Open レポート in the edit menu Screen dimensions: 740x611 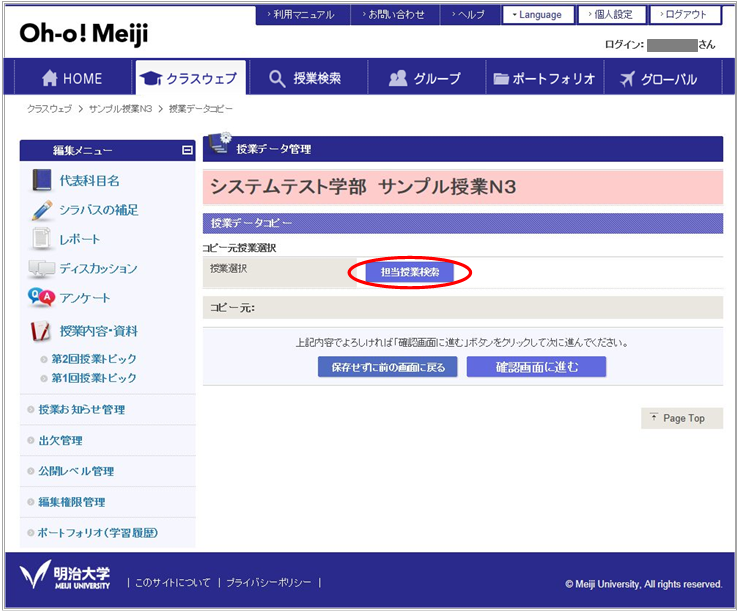[x=80, y=239]
